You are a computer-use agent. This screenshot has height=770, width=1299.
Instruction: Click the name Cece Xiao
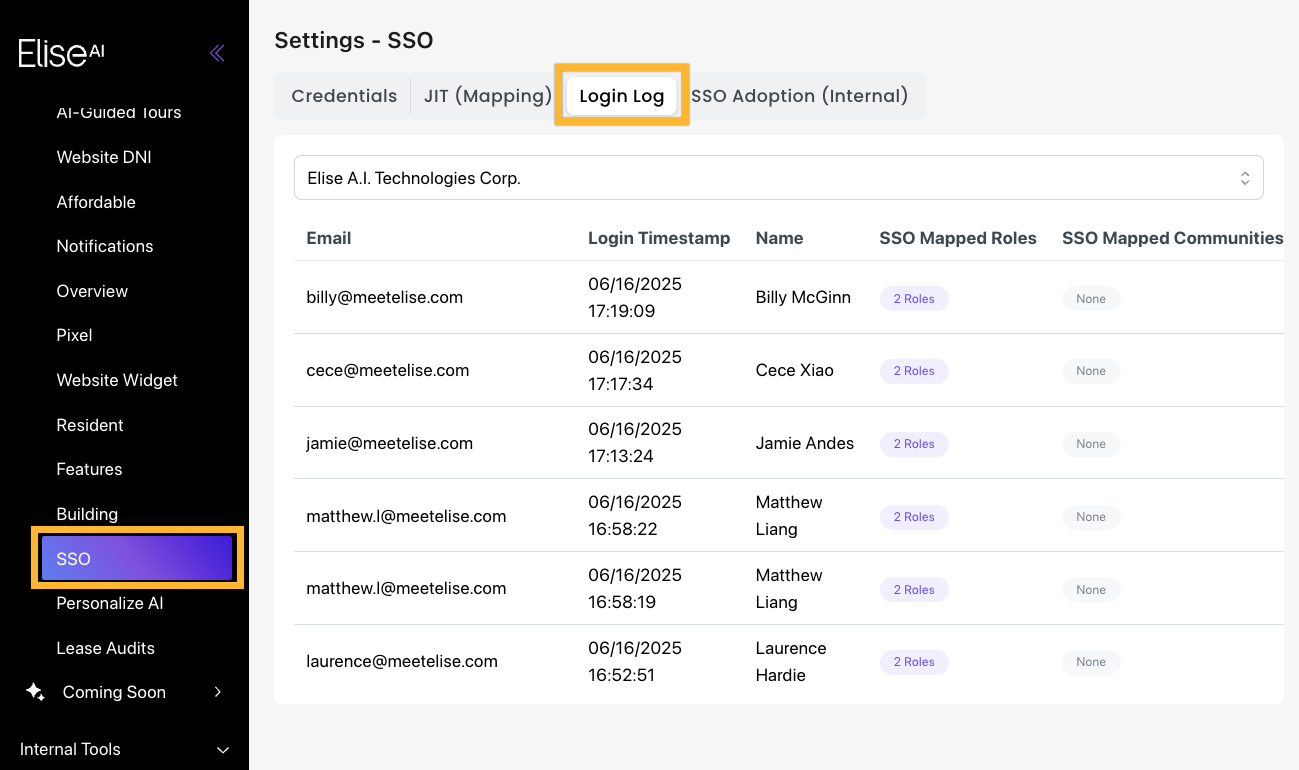click(795, 370)
